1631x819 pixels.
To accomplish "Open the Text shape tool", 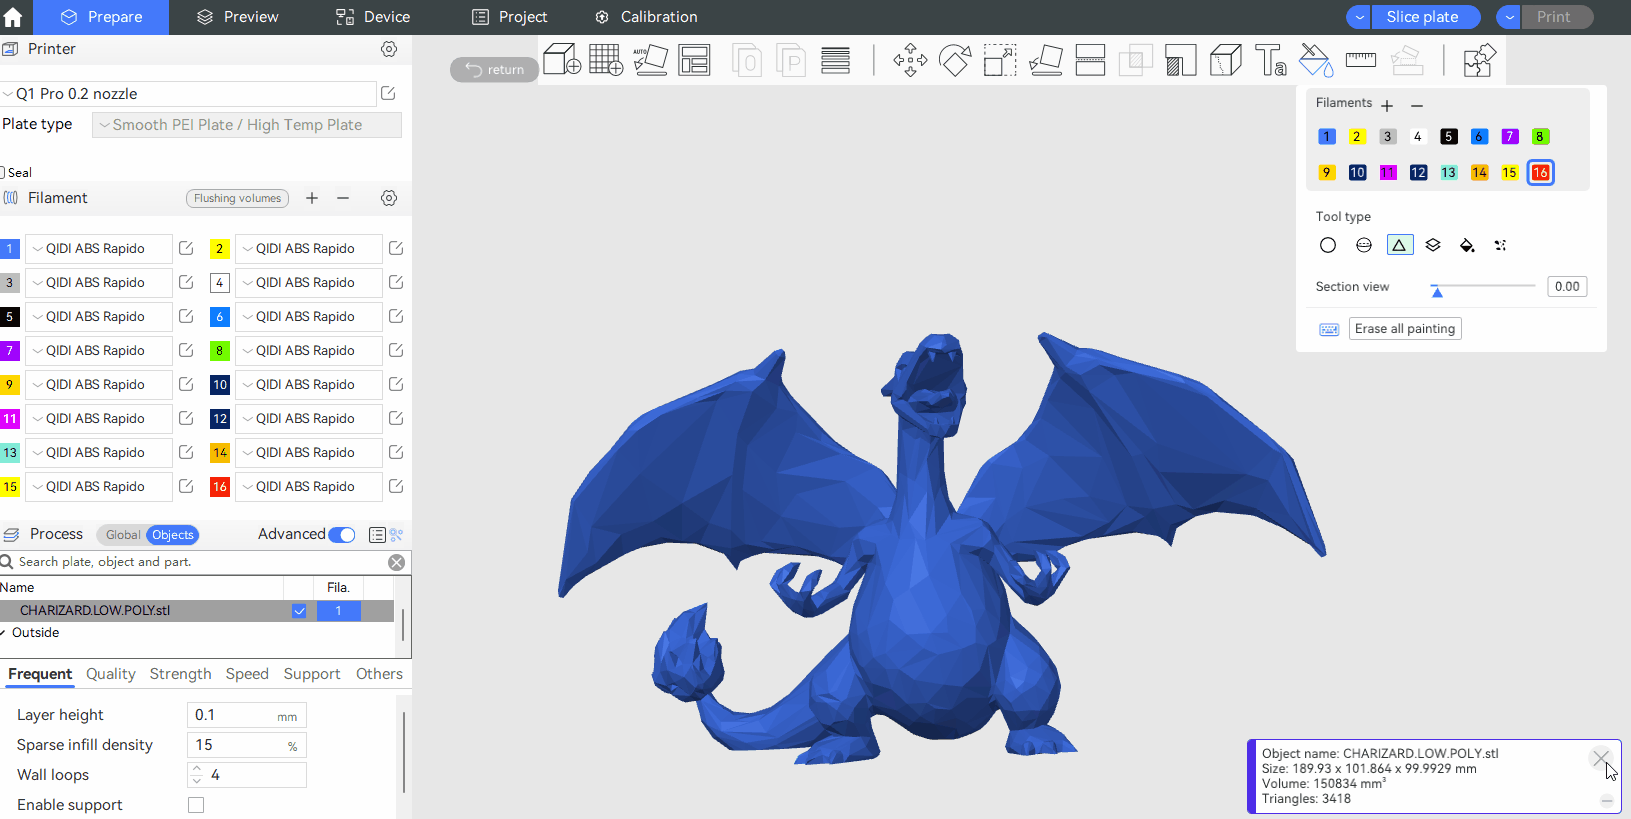I will [1270, 60].
